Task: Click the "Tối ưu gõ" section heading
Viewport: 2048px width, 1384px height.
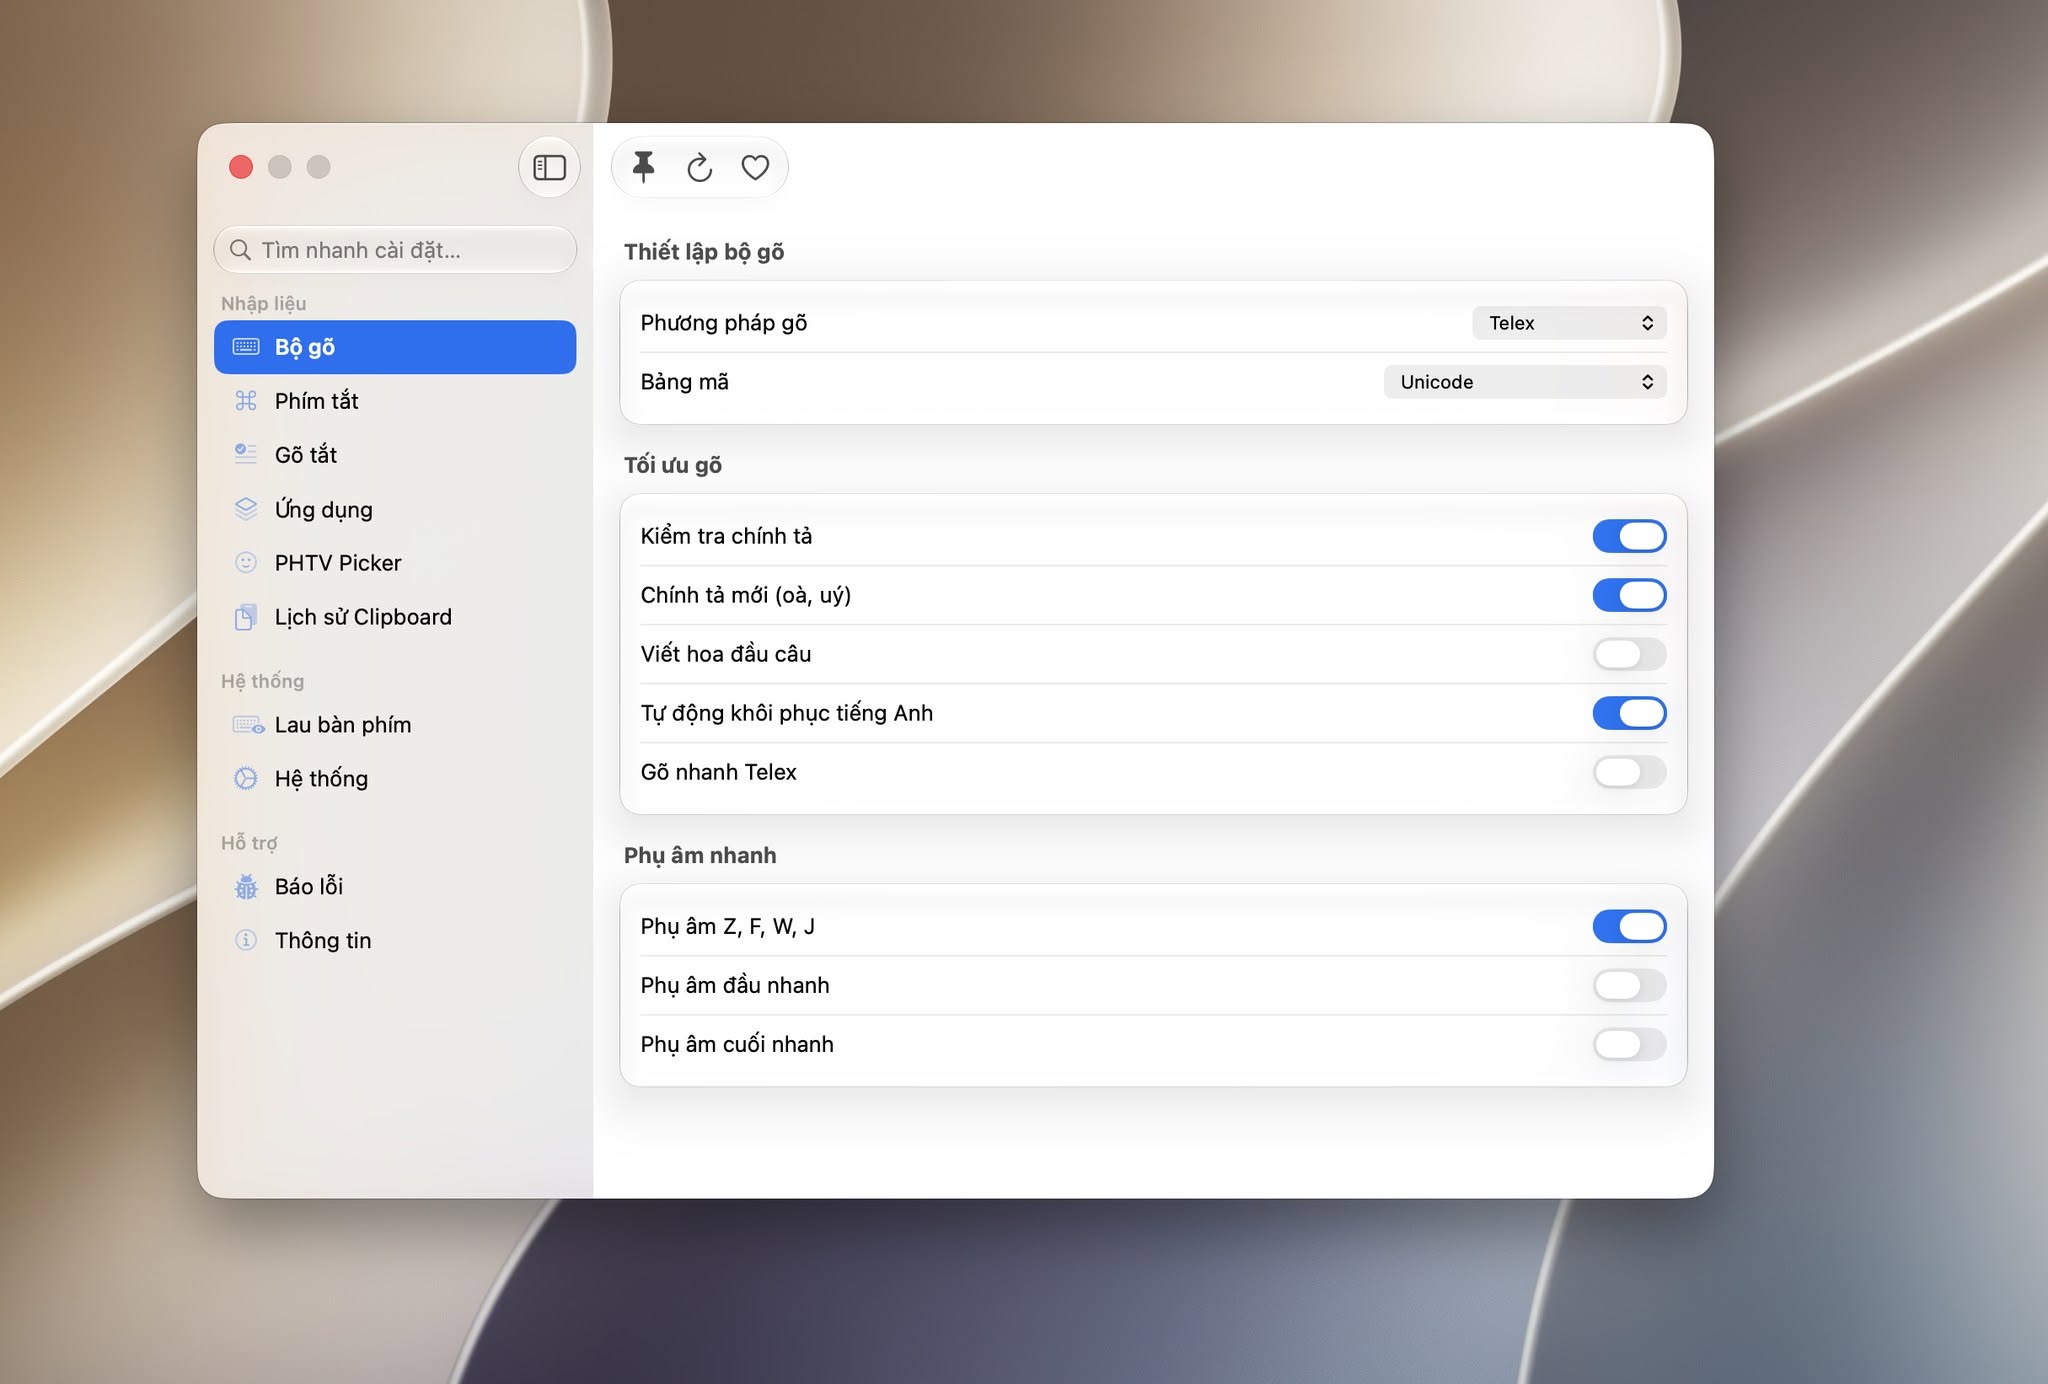Action: coord(673,465)
